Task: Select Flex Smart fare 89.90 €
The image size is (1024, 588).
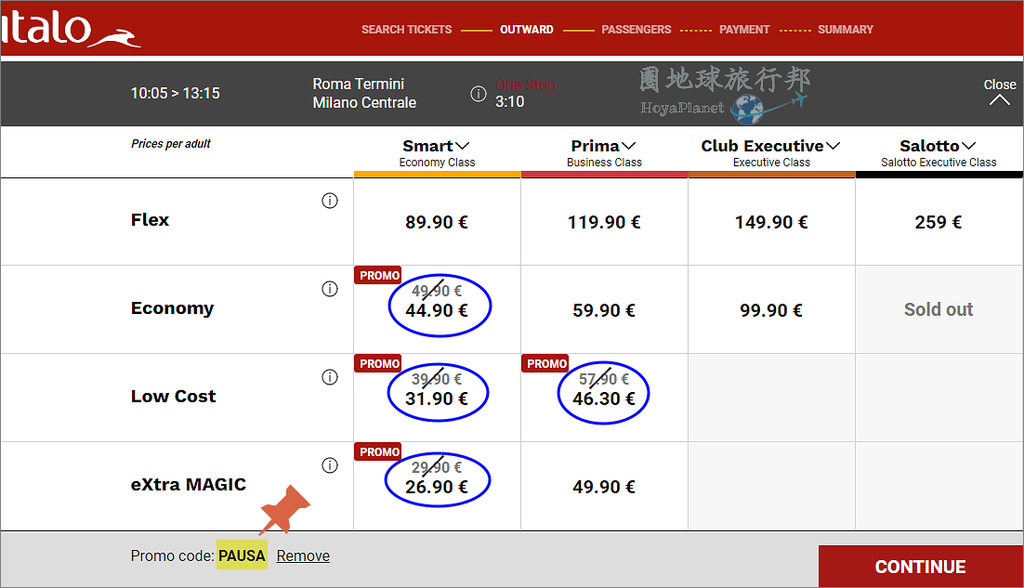Action: (437, 222)
